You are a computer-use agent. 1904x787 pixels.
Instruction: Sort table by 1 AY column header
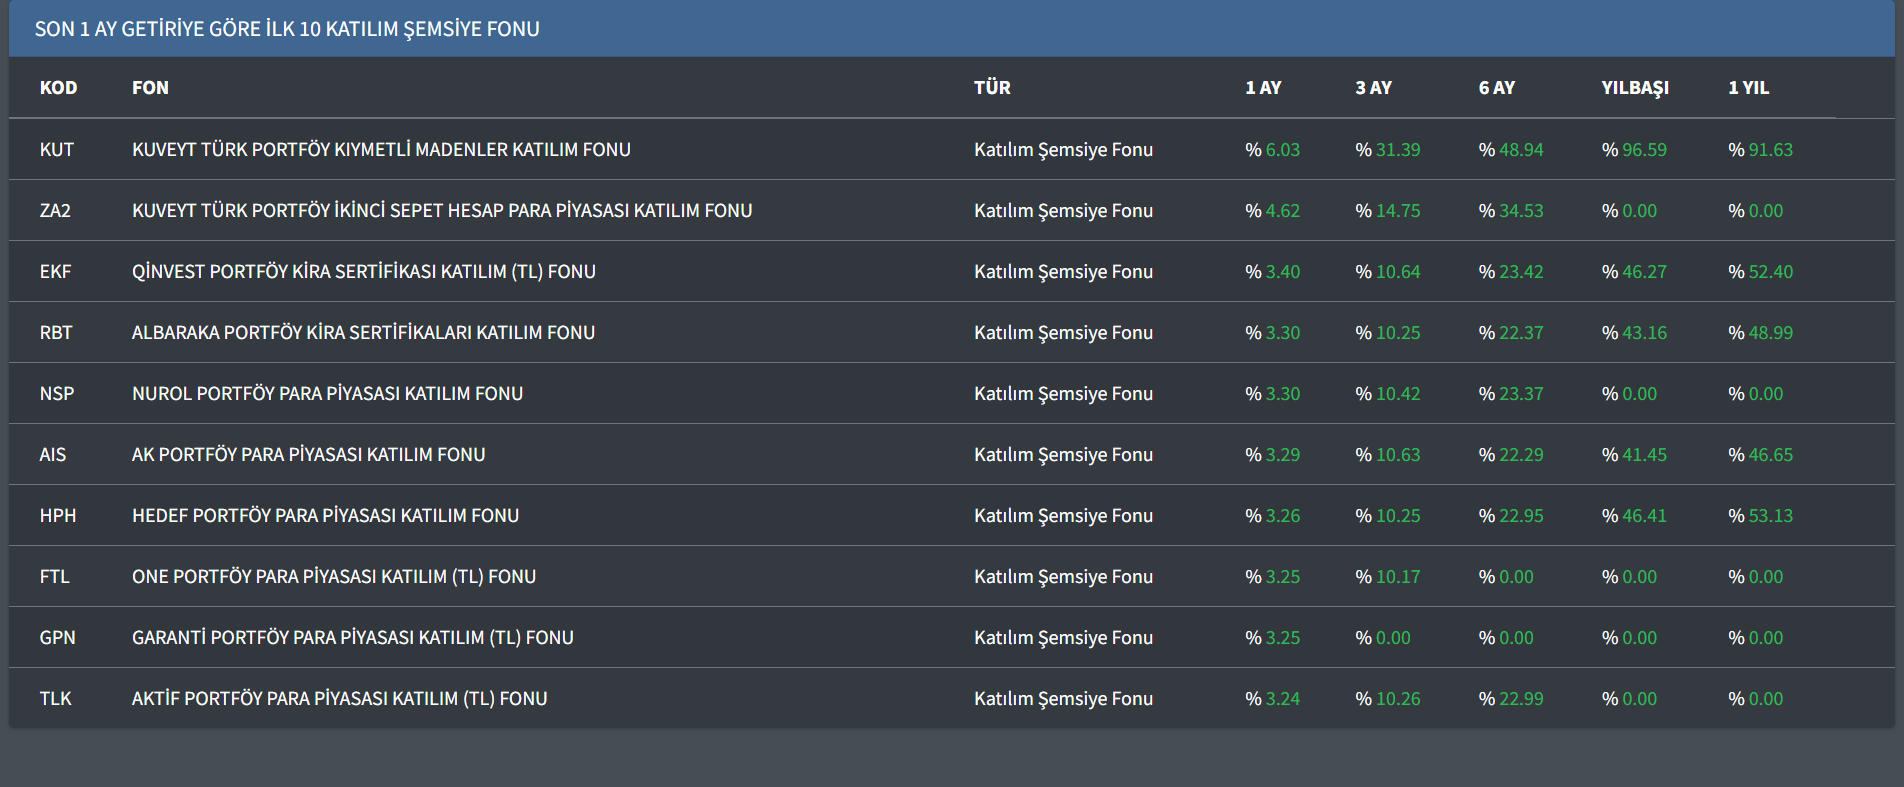pyautogui.click(x=1263, y=88)
